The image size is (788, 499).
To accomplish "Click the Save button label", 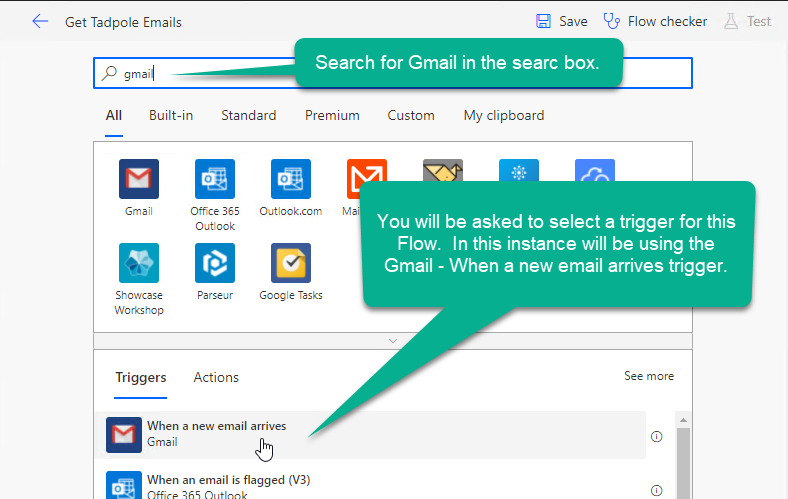I will (573, 21).
